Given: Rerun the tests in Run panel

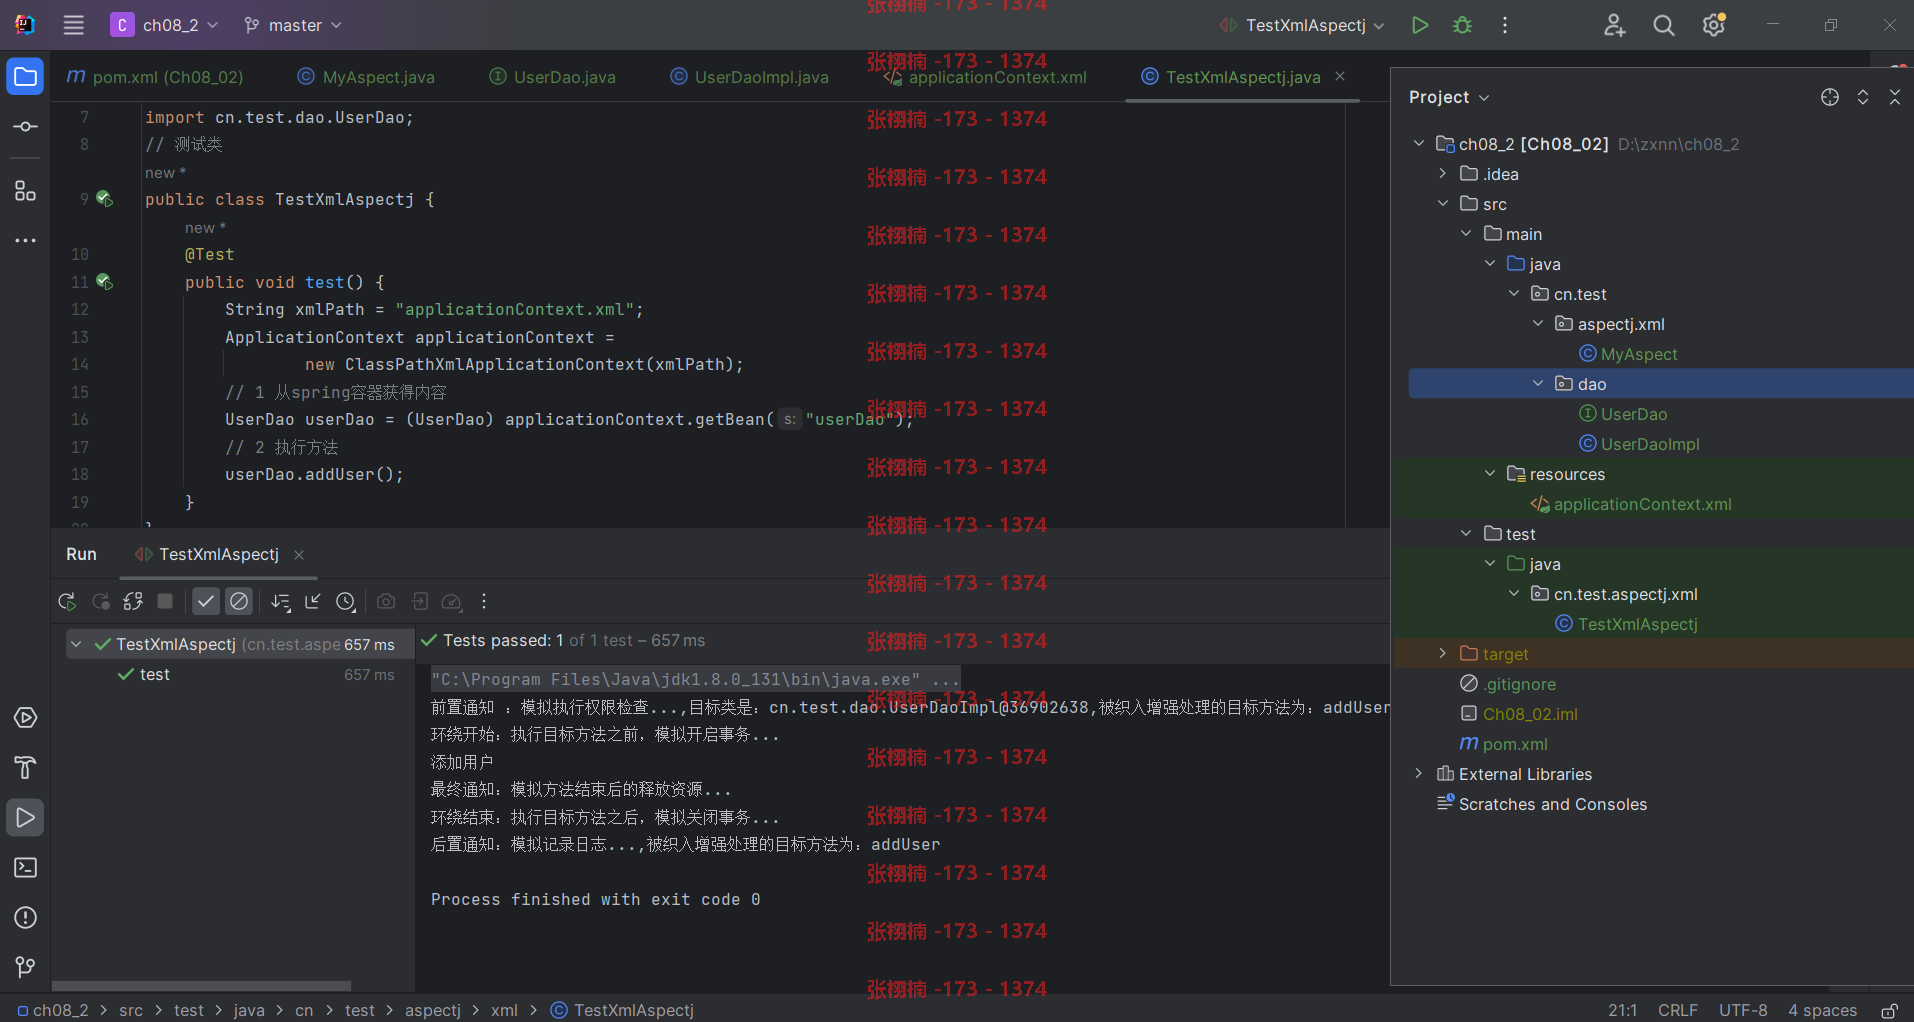Looking at the screenshot, I should pos(67,601).
